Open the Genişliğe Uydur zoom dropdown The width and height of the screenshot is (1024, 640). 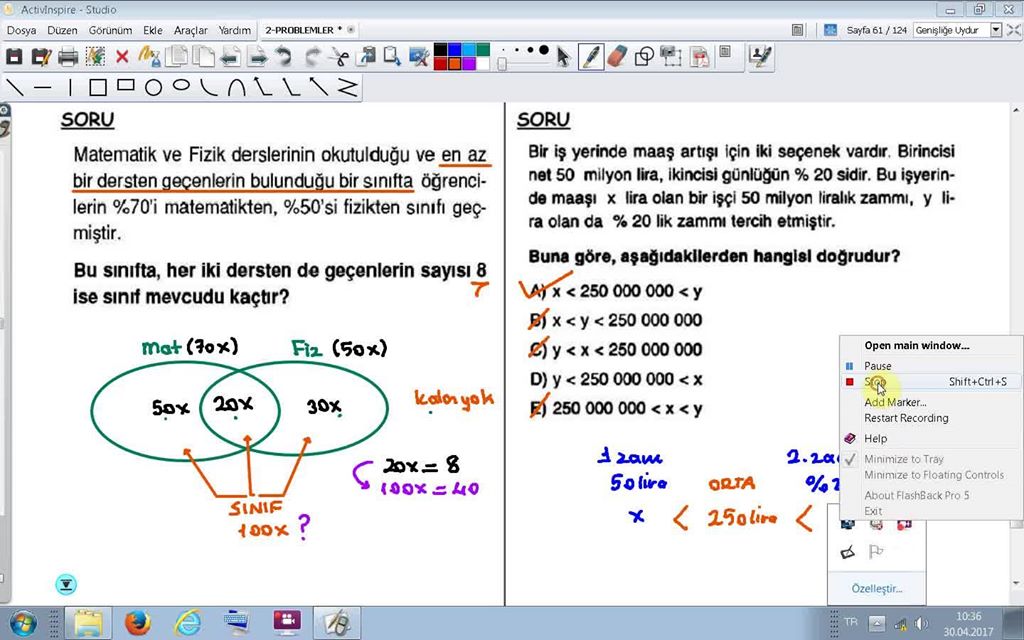click(996, 30)
